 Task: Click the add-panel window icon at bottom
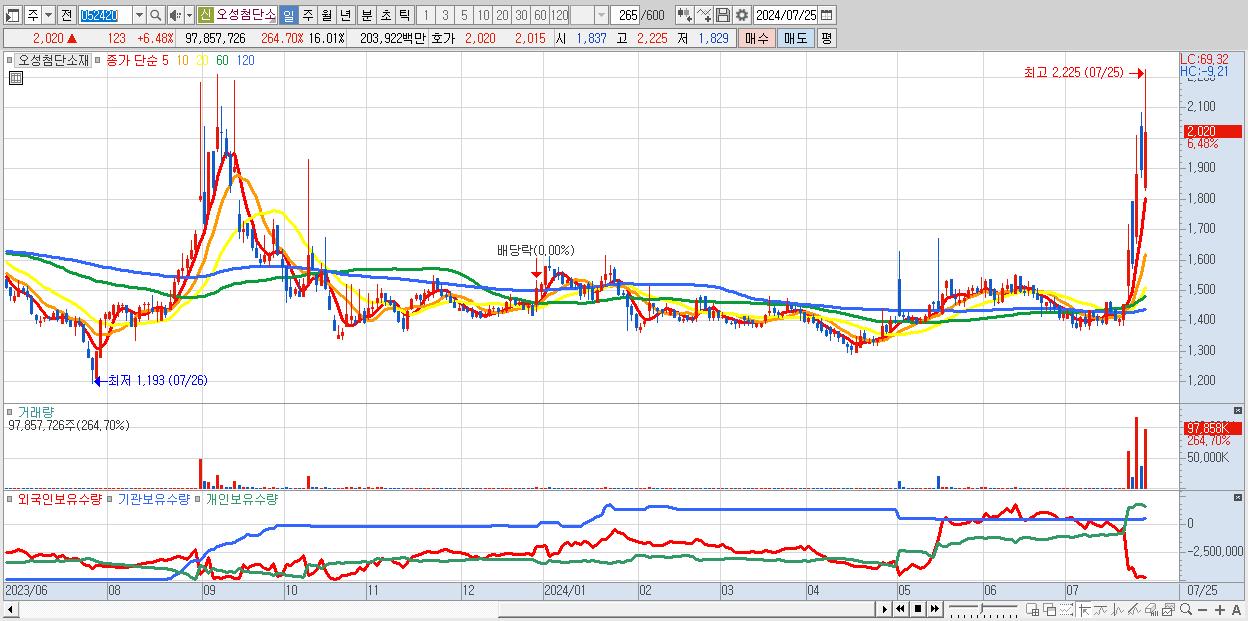point(1032,609)
